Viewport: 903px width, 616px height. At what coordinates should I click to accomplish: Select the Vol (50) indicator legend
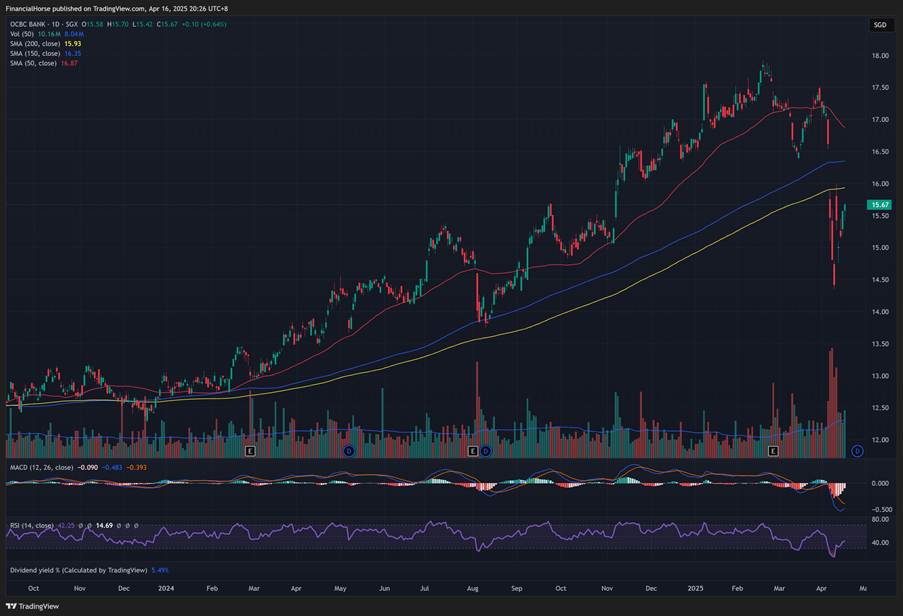click(x=22, y=34)
